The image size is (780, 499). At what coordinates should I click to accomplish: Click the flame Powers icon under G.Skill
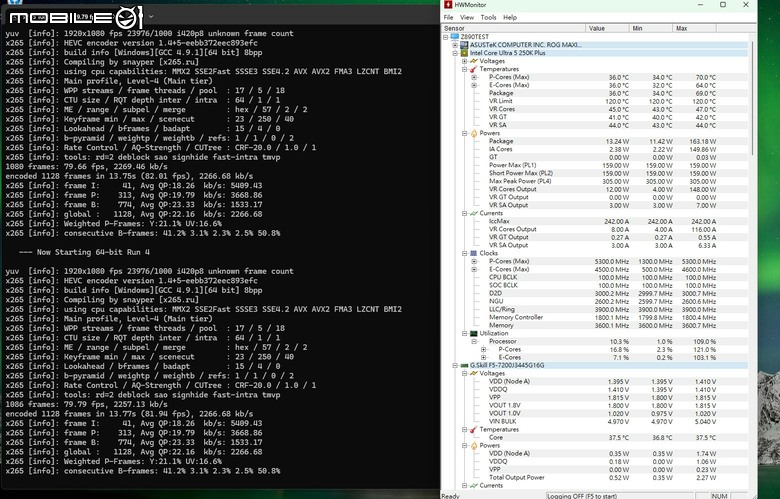pyautogui.click(x=474, y=445)
